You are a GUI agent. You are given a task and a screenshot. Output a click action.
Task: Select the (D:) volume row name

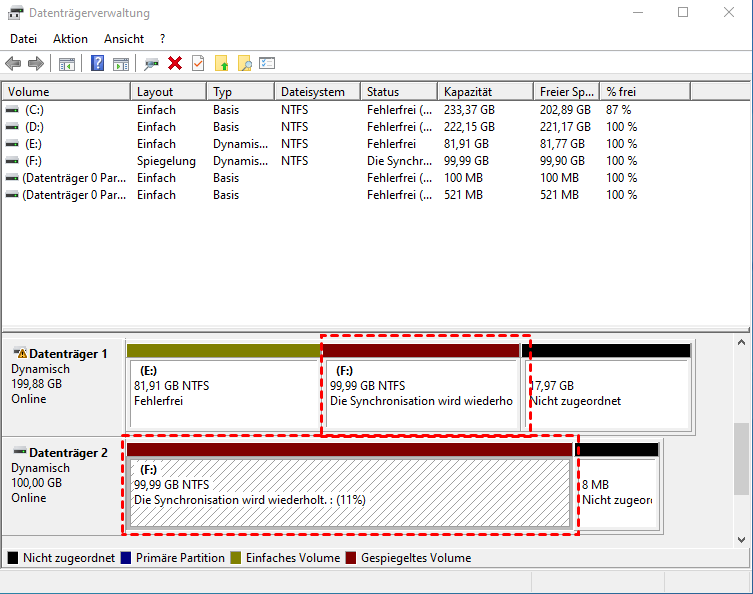pyautogui.click(x=34, y=127)
